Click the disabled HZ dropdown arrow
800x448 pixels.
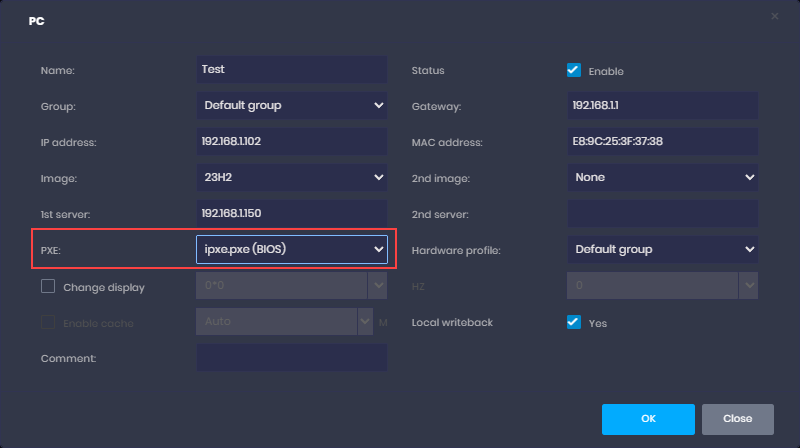coord(748,286)
